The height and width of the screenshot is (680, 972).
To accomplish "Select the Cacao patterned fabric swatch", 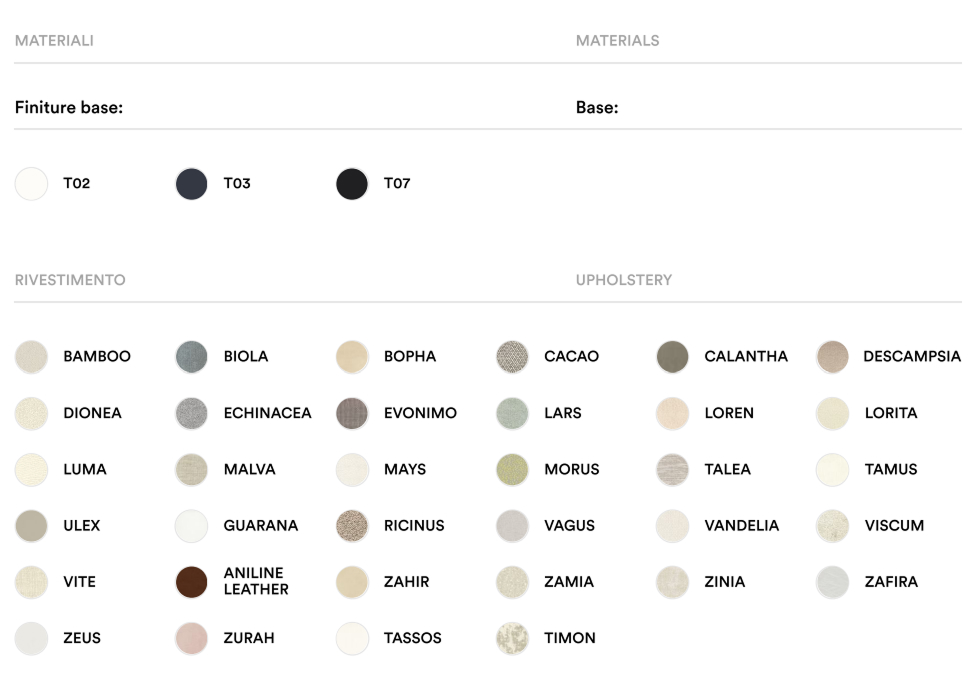I will 512,357.
